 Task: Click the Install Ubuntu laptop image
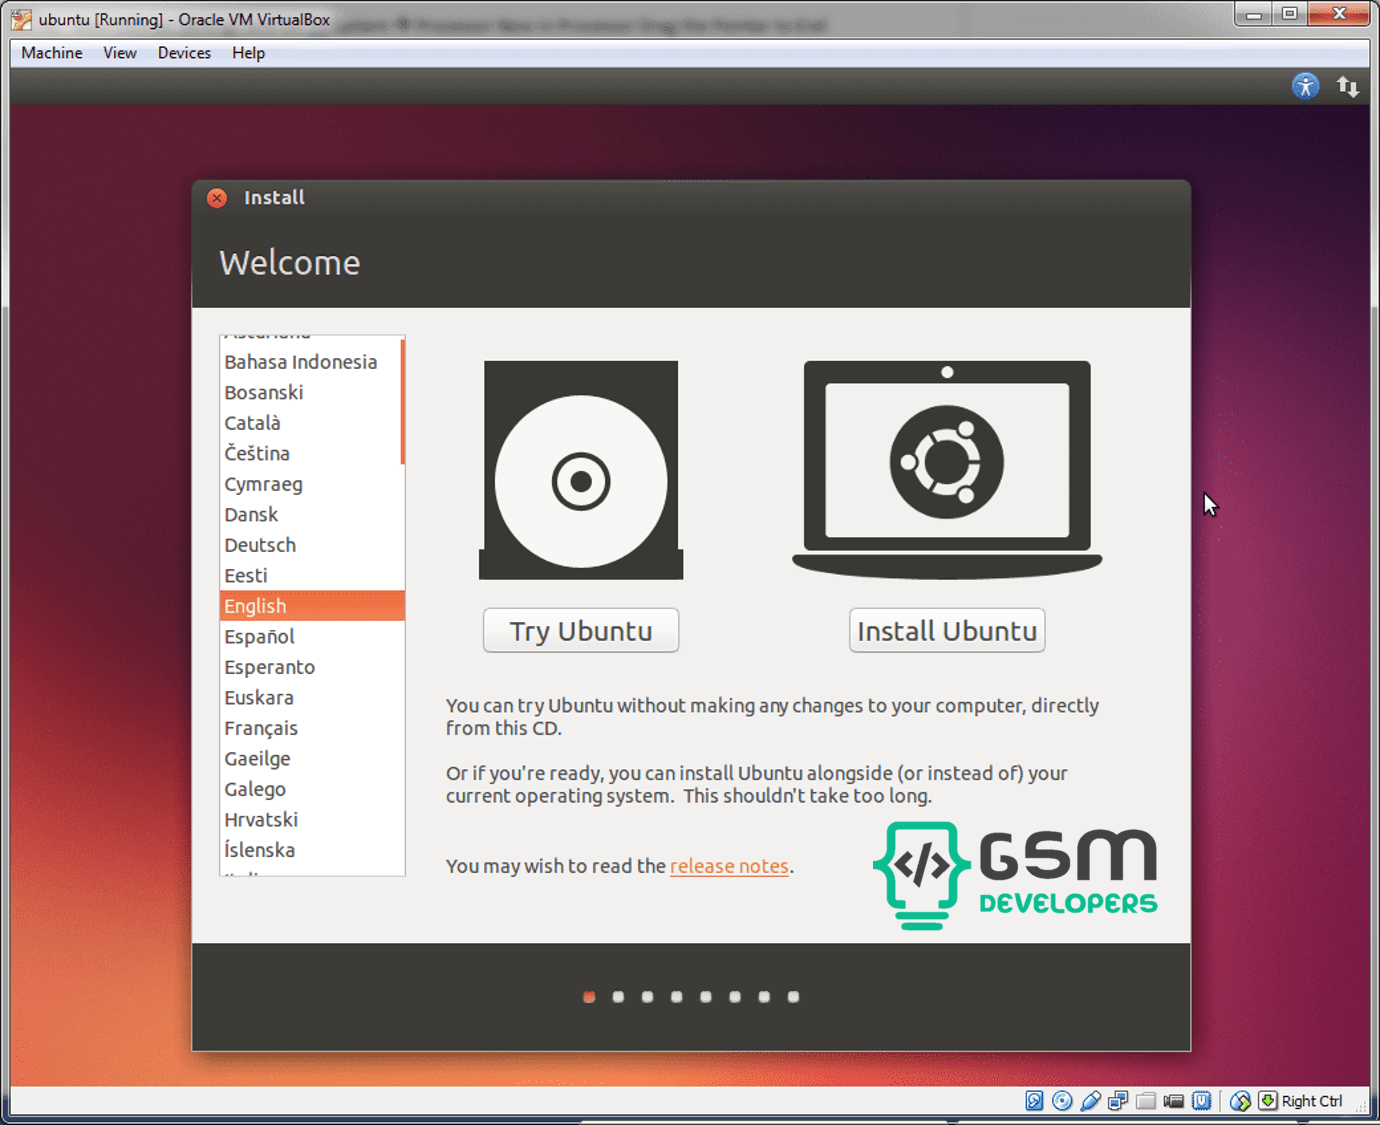(947, 470)
